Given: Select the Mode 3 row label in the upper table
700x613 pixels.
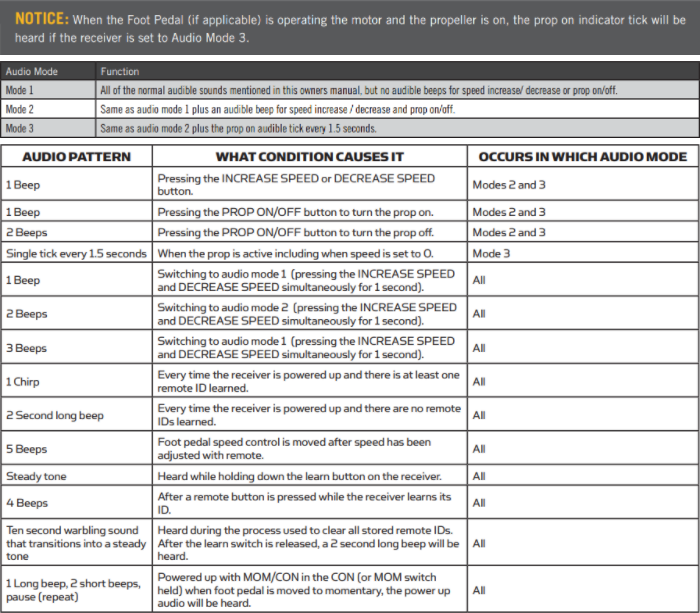Looking at the screenshot, I should tap(20, 128).
